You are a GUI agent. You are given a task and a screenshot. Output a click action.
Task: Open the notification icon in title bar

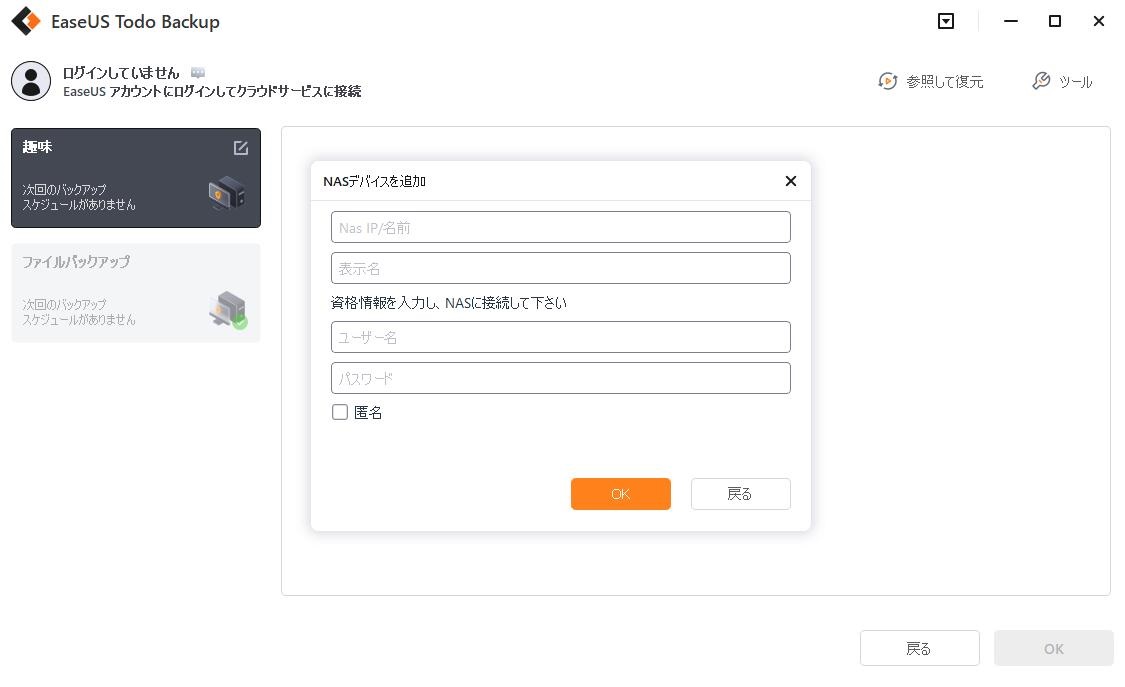945,20
